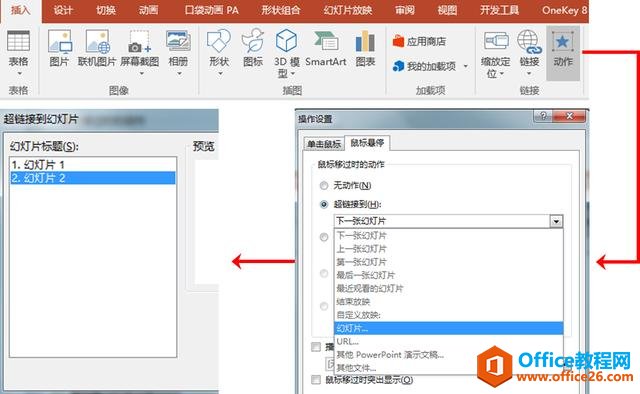Expand the 链接 dropdown arrow
Screen dimensions: 640x394
click(529, 74)
